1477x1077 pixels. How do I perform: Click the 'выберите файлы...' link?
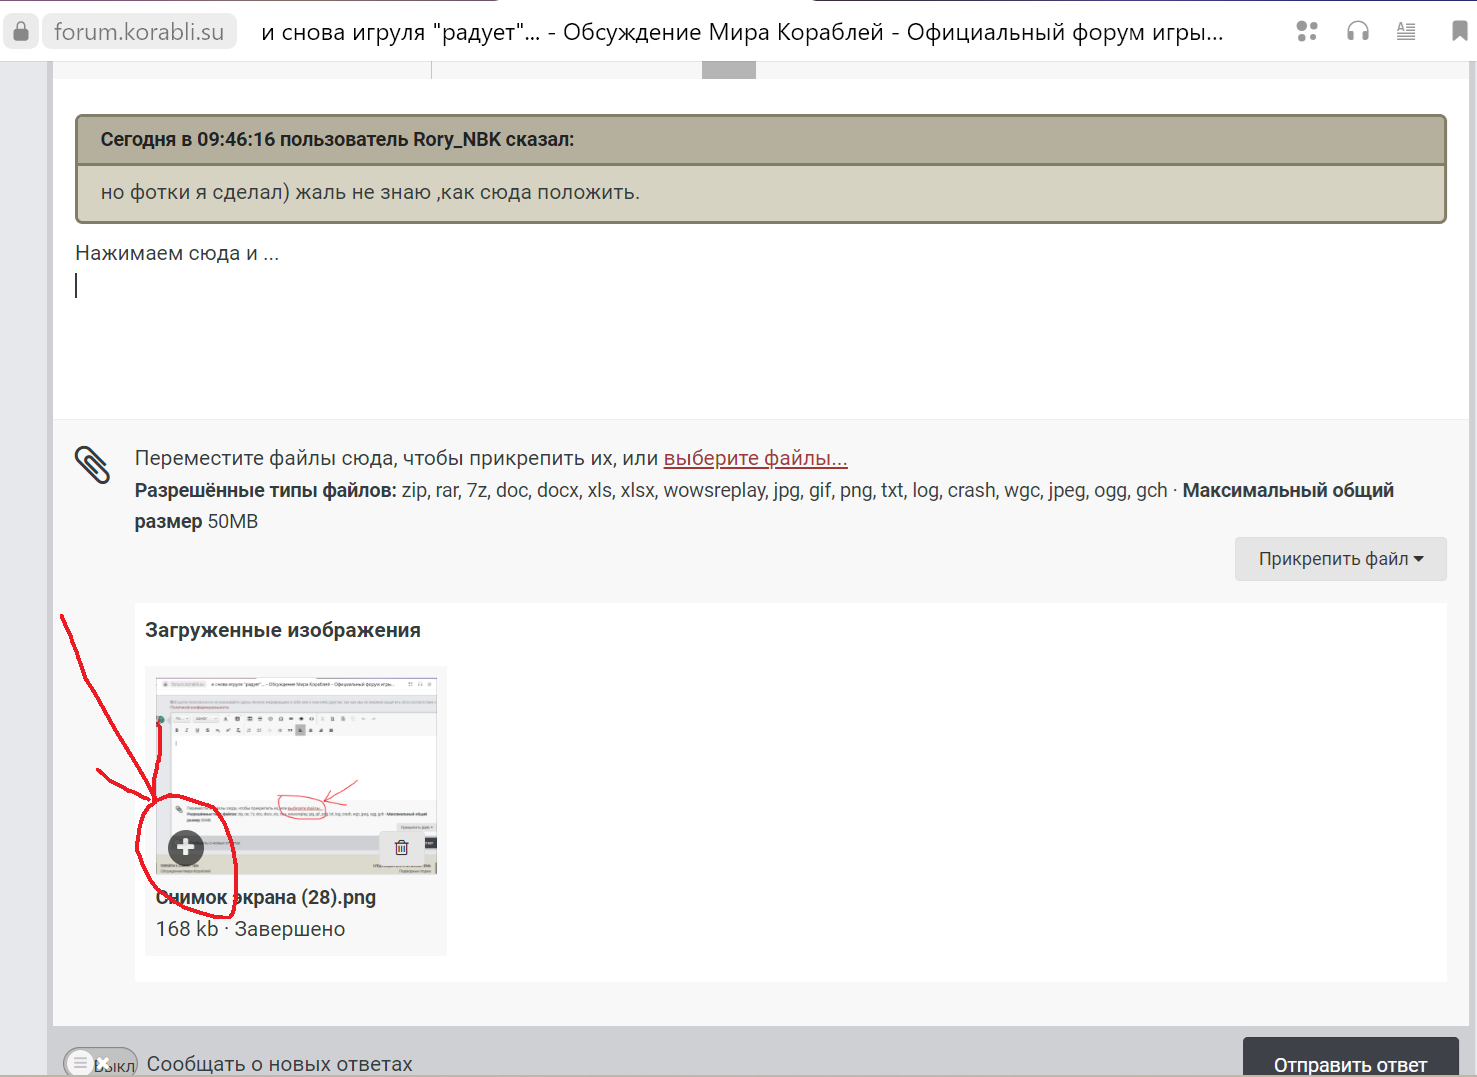(755, 458)
